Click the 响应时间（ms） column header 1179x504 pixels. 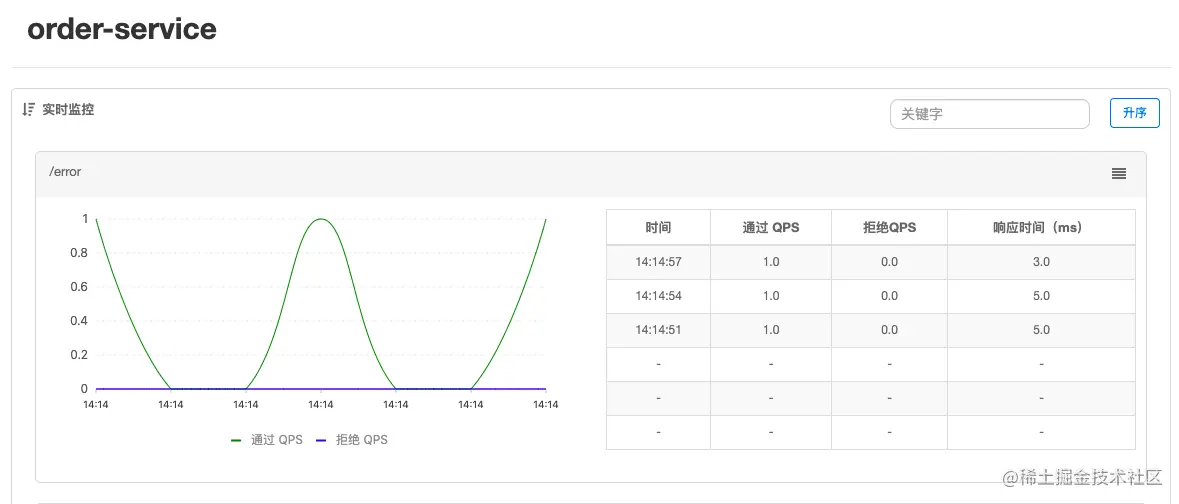(1041, 227)
